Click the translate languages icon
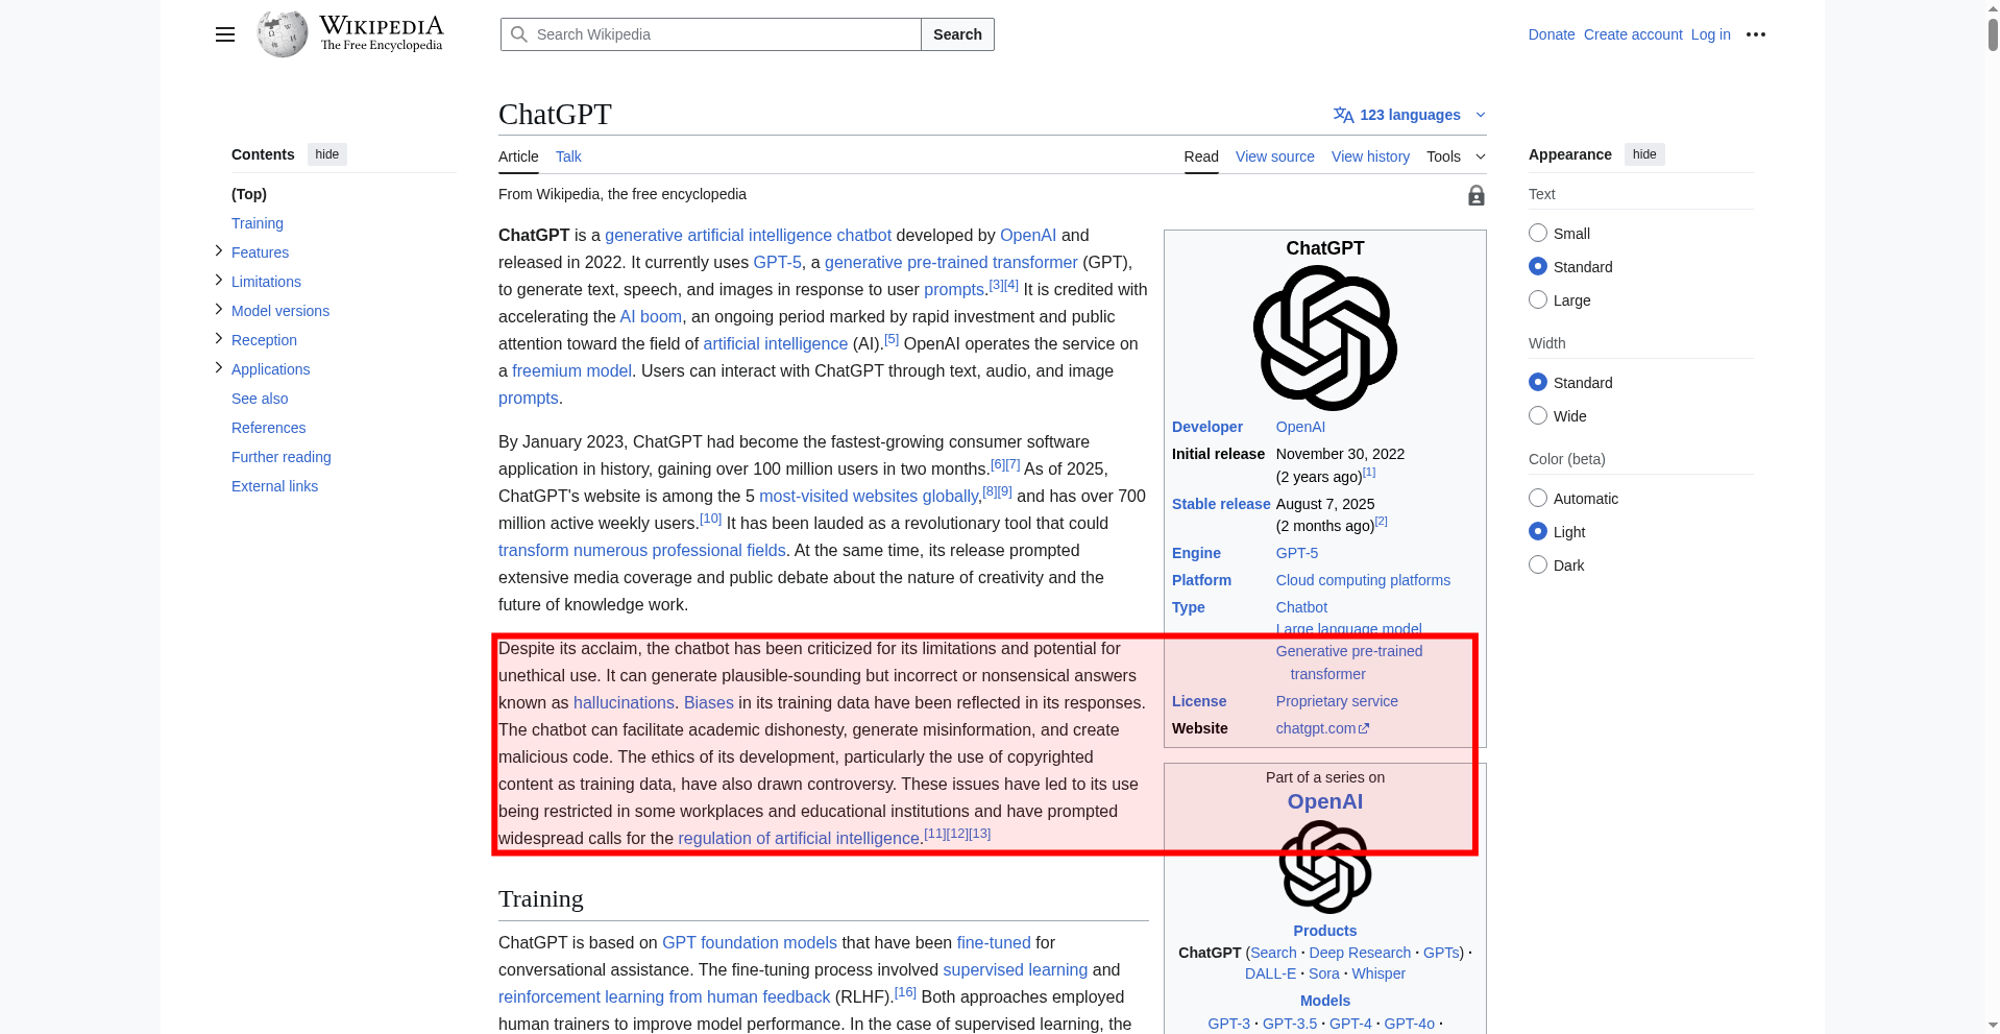The height and width of the screenshot is (1034, 2000). pos(1343,115)
